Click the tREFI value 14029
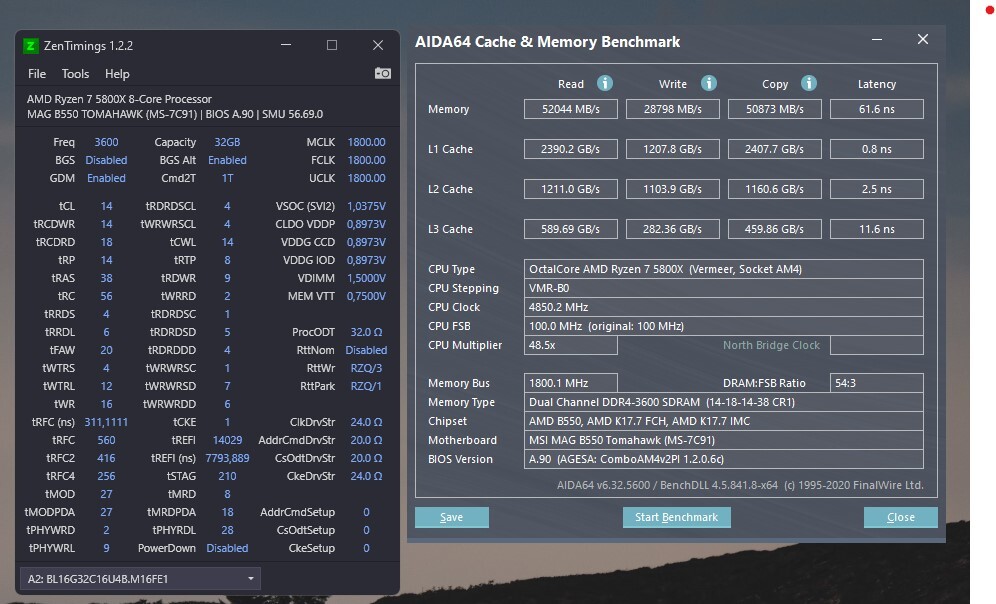 tap(227, 440)
